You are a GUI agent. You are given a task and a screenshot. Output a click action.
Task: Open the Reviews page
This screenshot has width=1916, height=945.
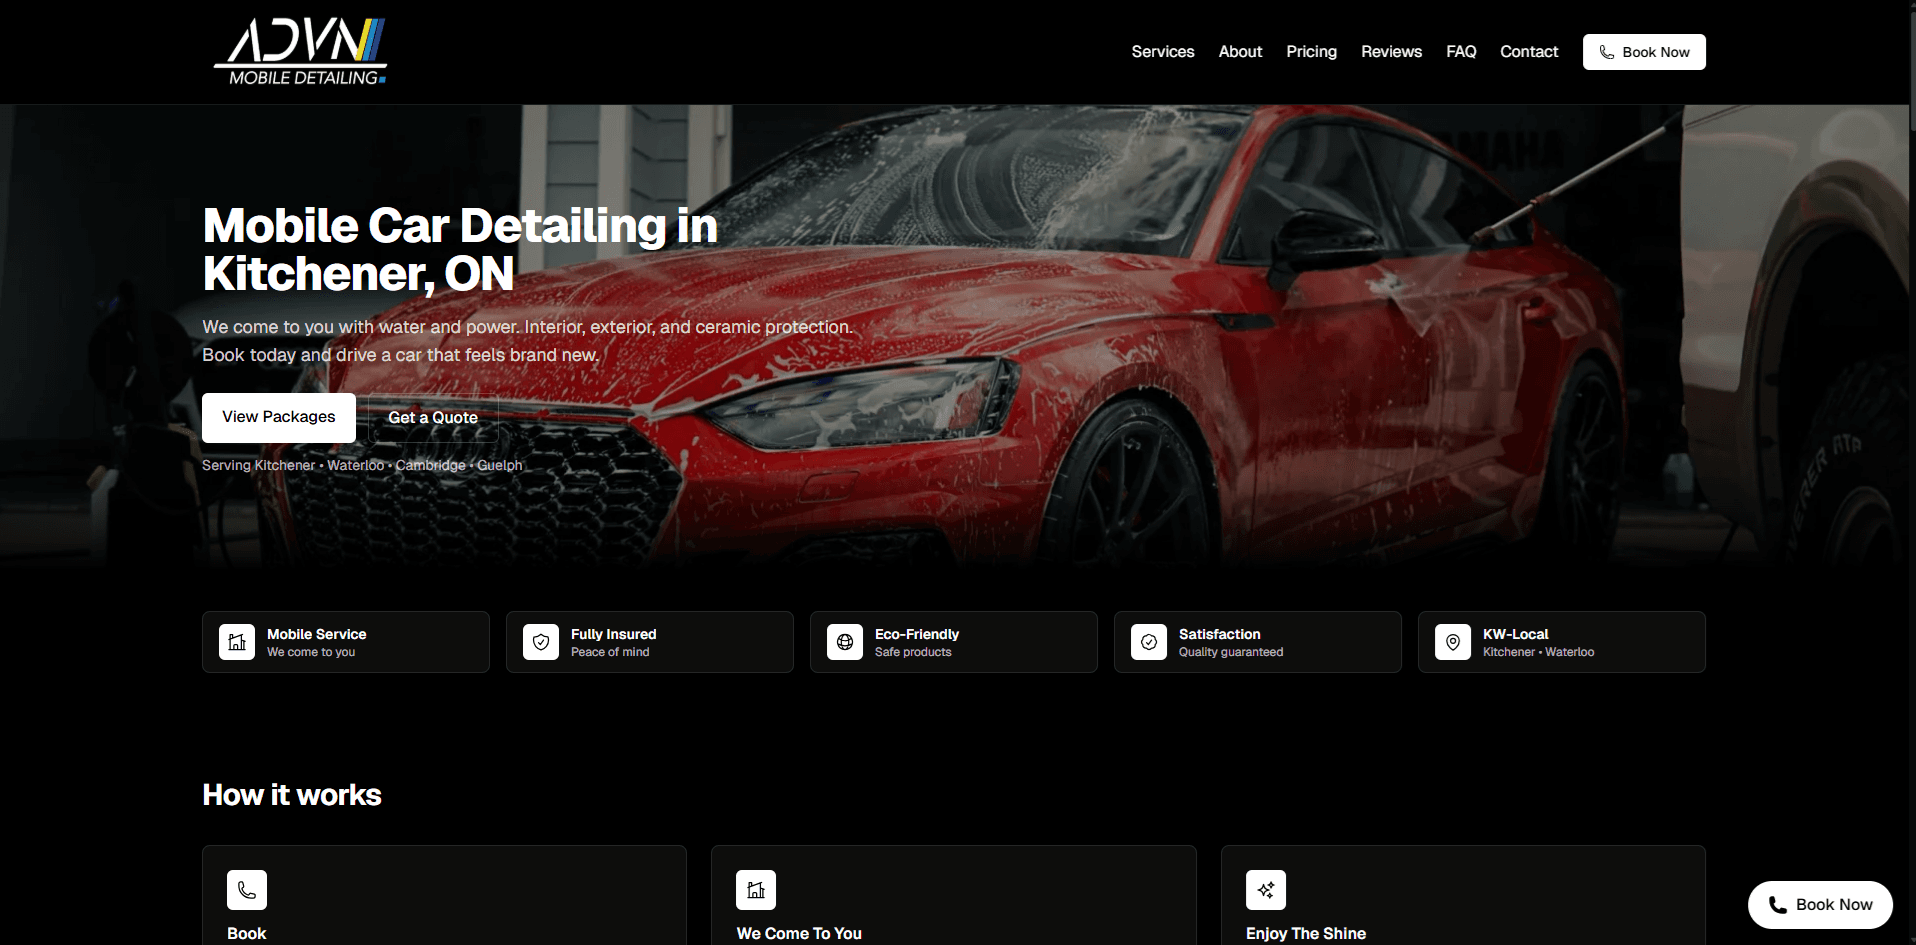tap(1391, 51)
